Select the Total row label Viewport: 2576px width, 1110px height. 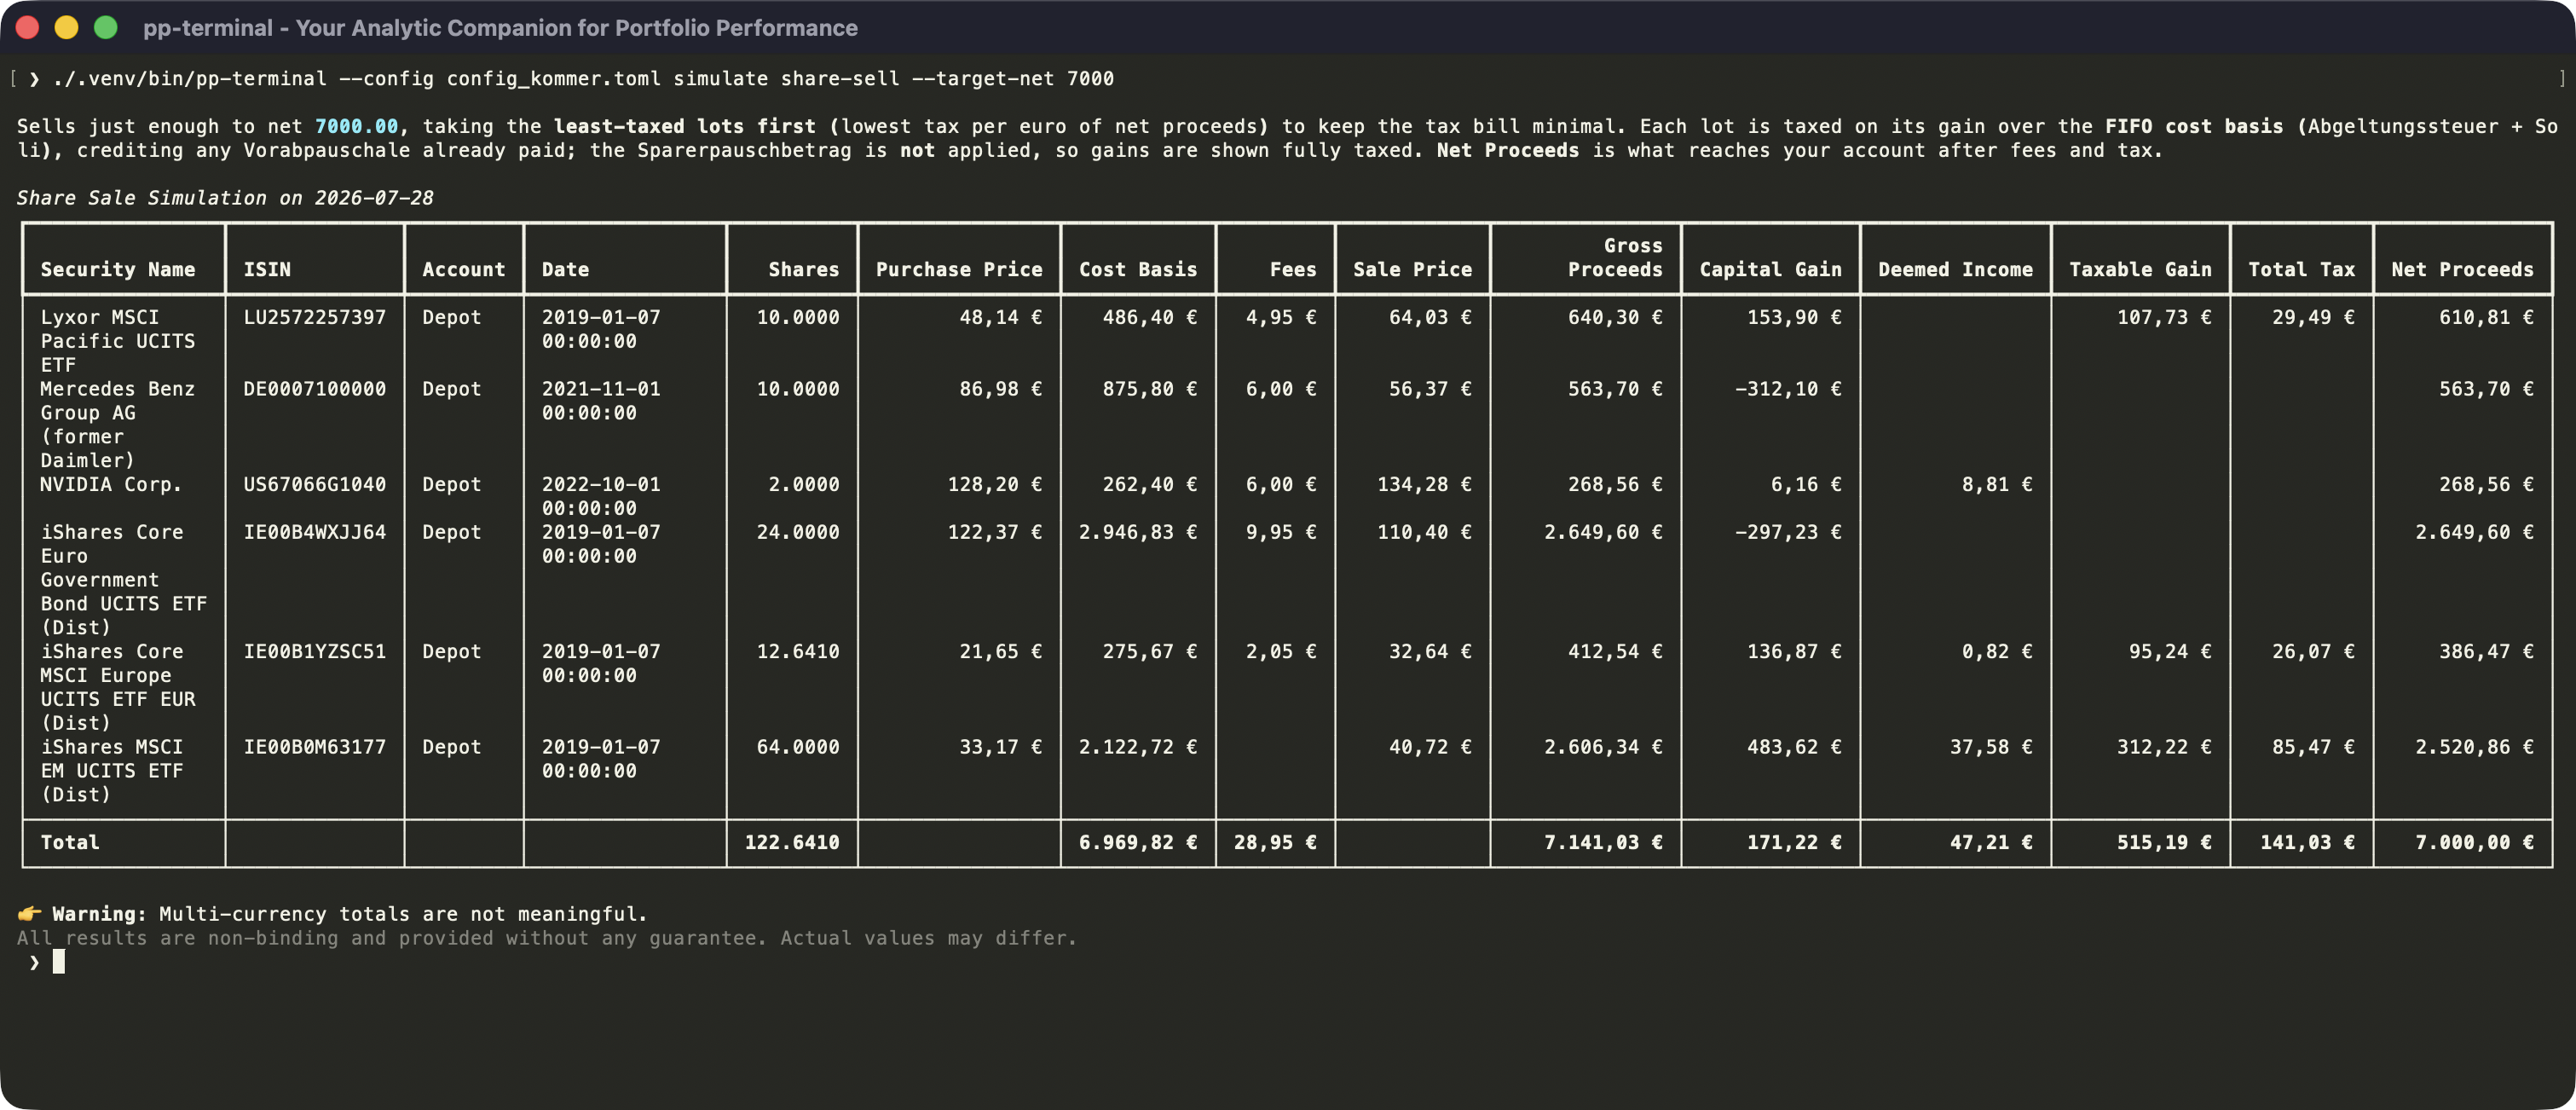click(x=70, y=842)
